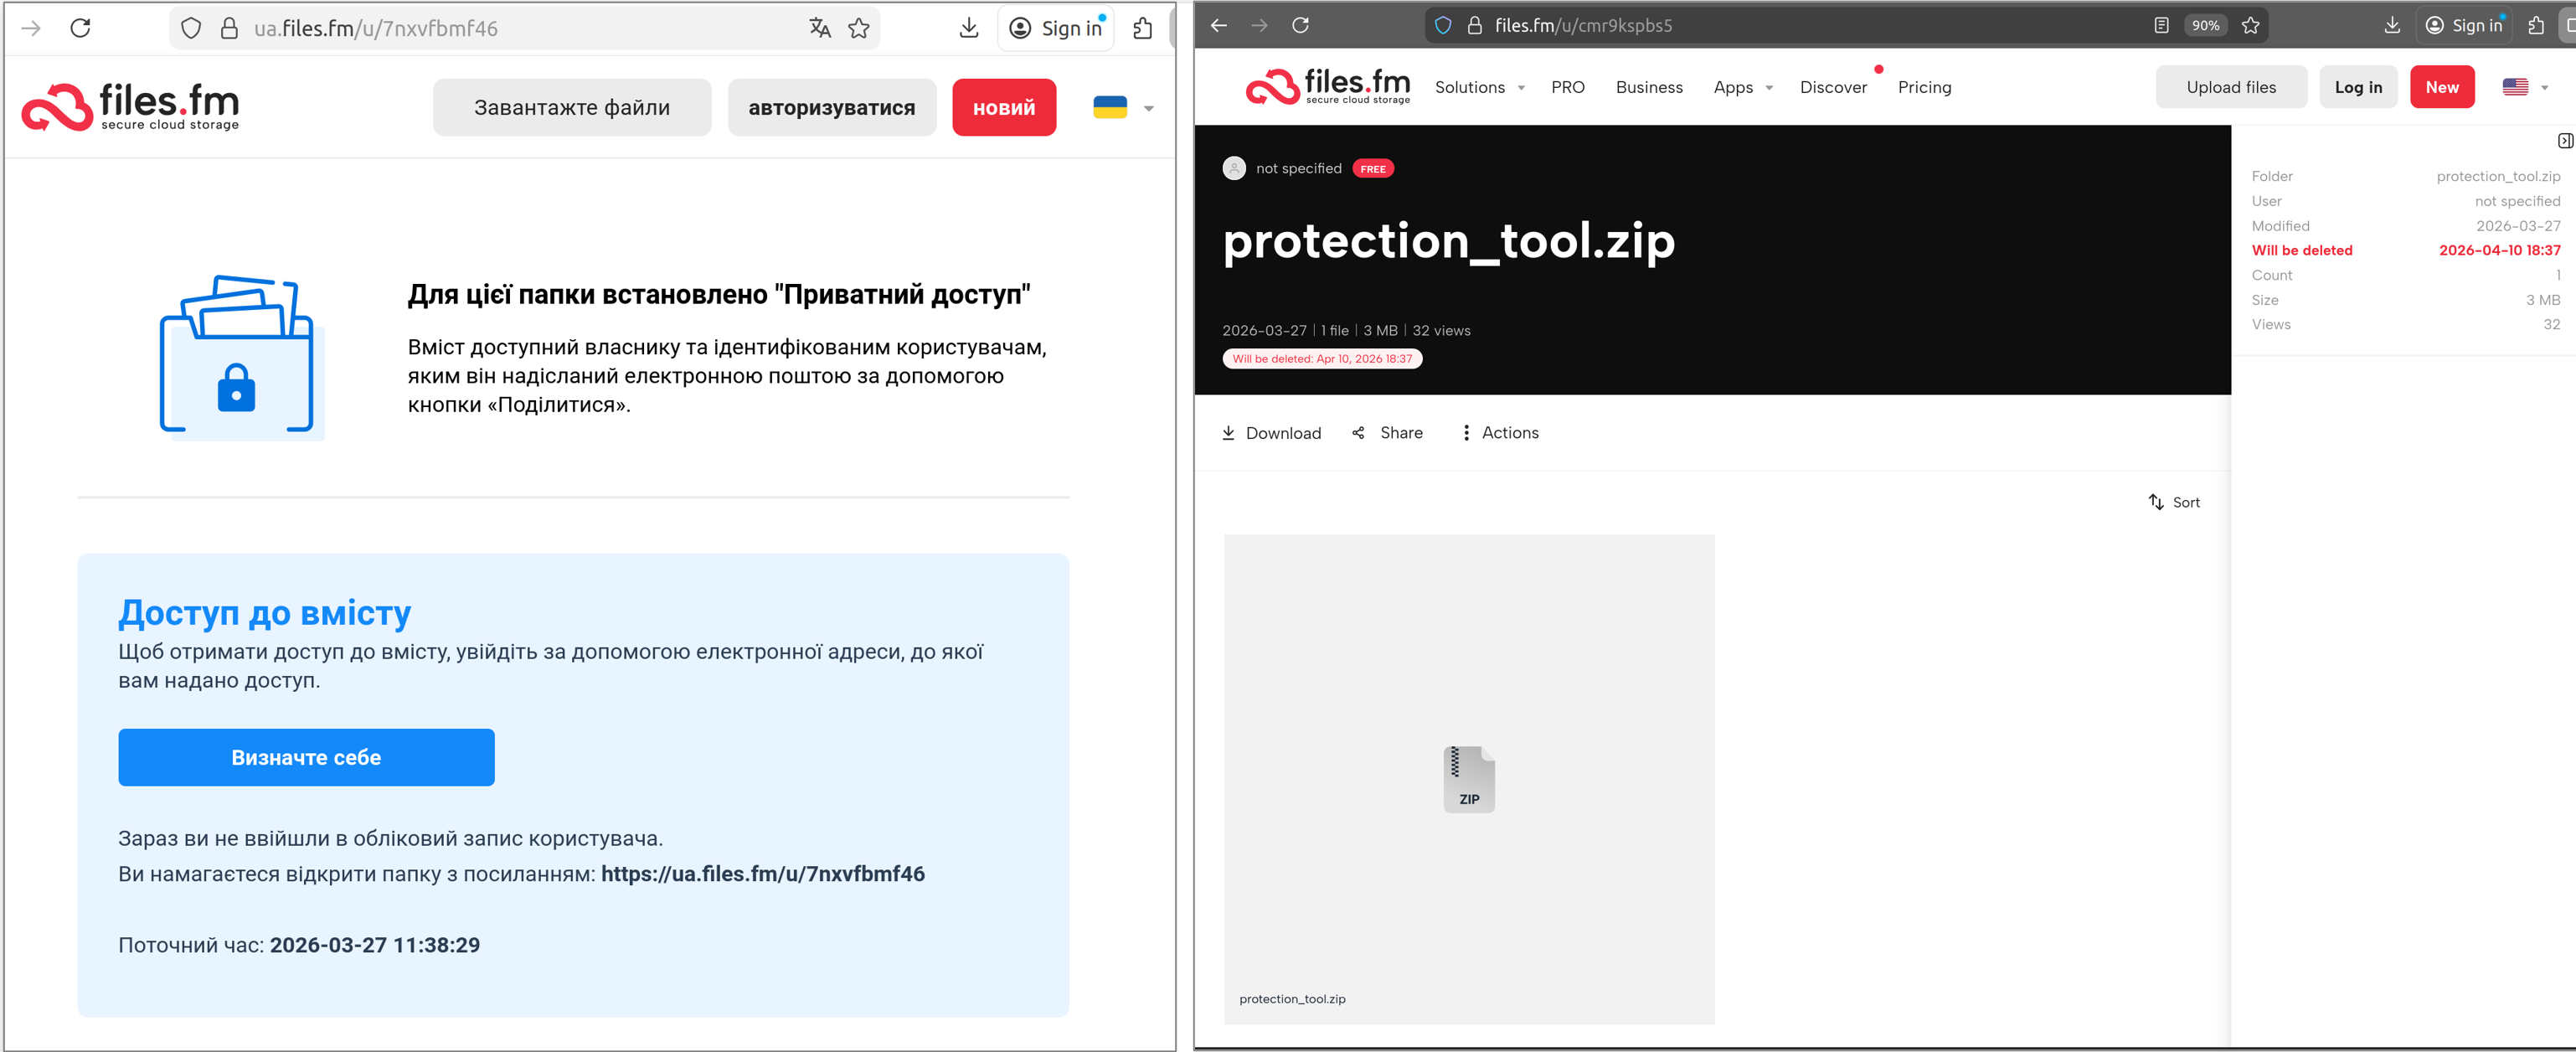Open the Solutions dropdown menu
This screenshot has width=2576, height=1052.
click(x=1479, y=87)
